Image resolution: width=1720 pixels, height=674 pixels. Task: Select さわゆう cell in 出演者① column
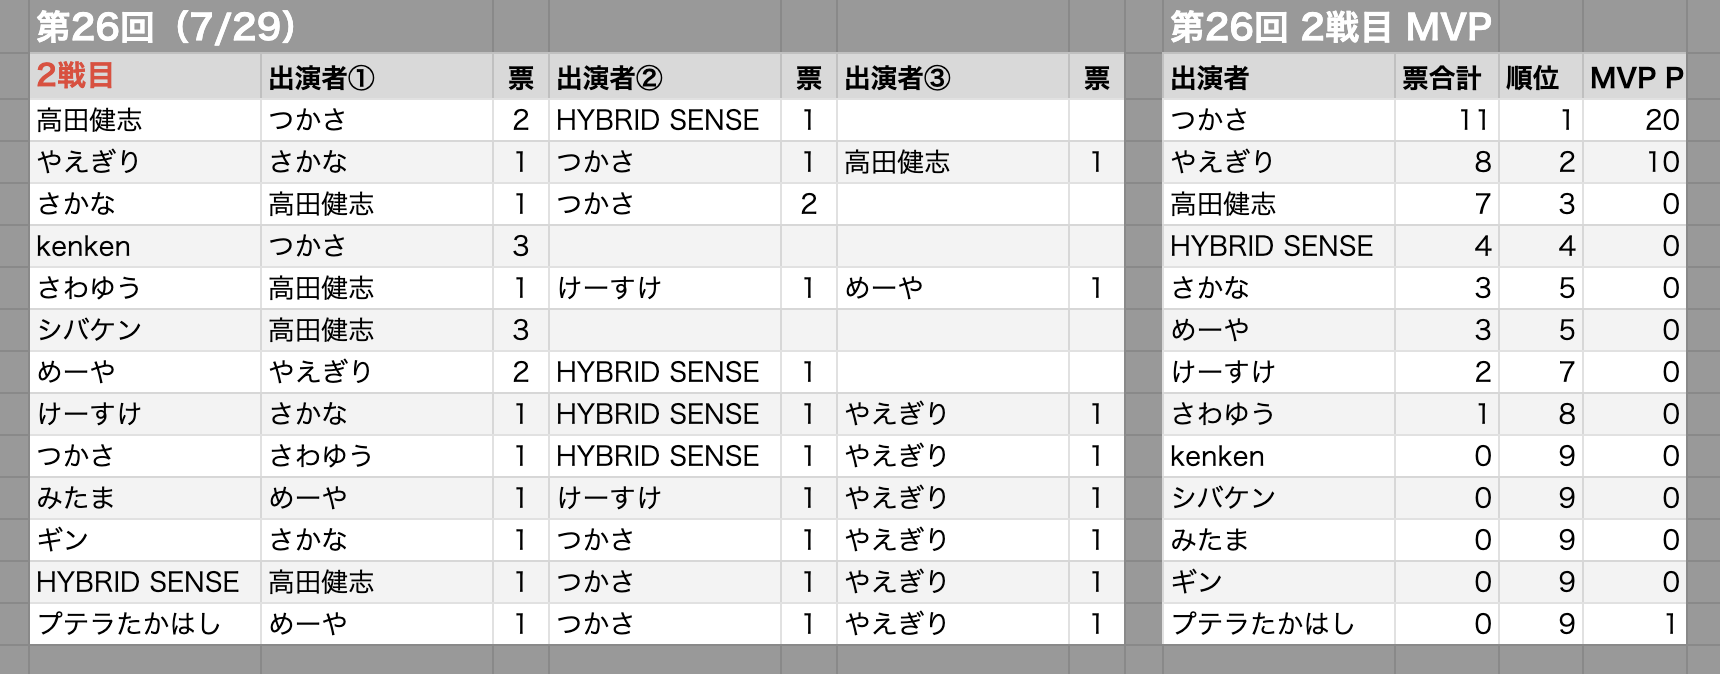377,456
